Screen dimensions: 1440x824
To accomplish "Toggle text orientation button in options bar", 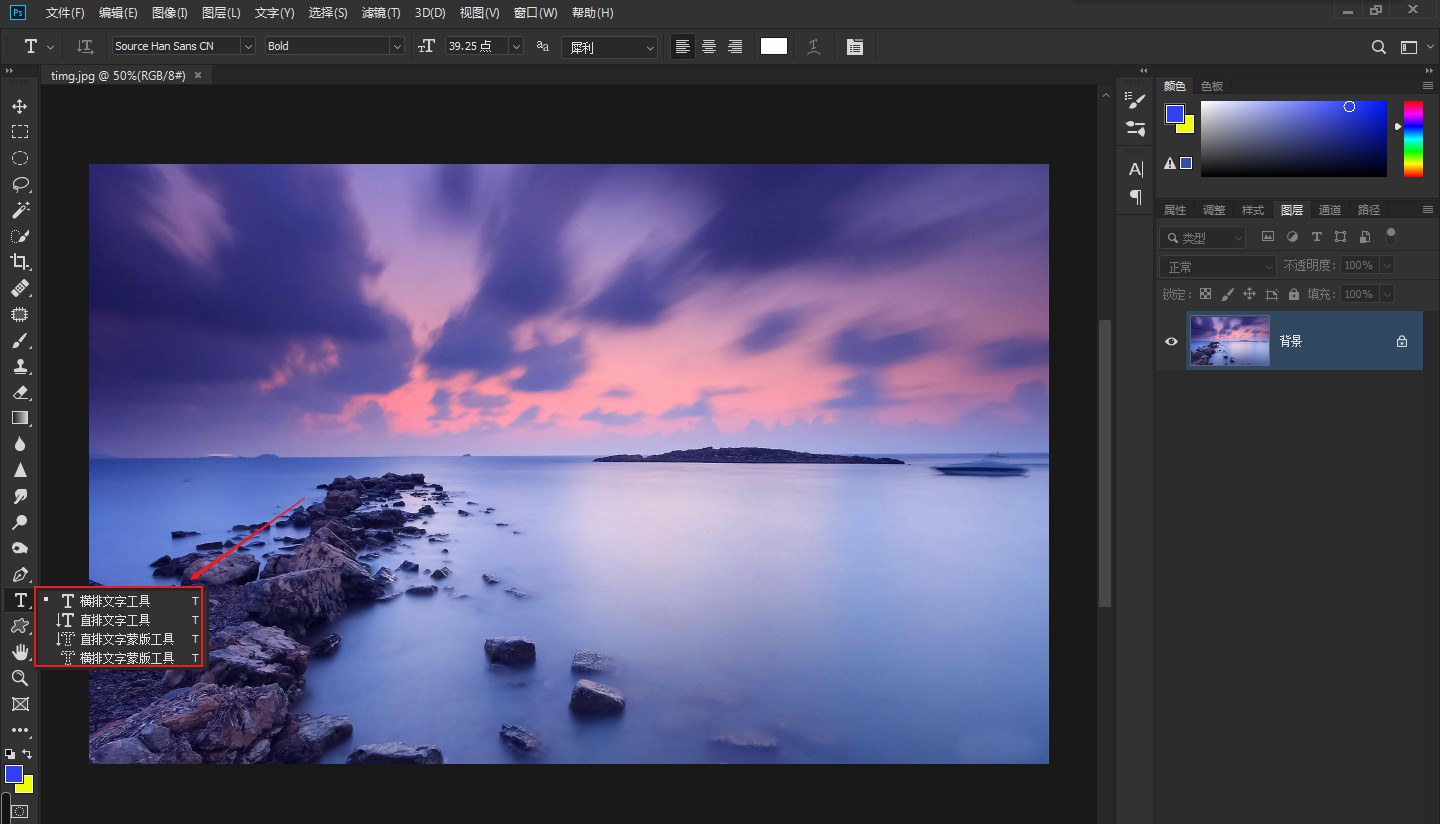I will tap(85, 46).
